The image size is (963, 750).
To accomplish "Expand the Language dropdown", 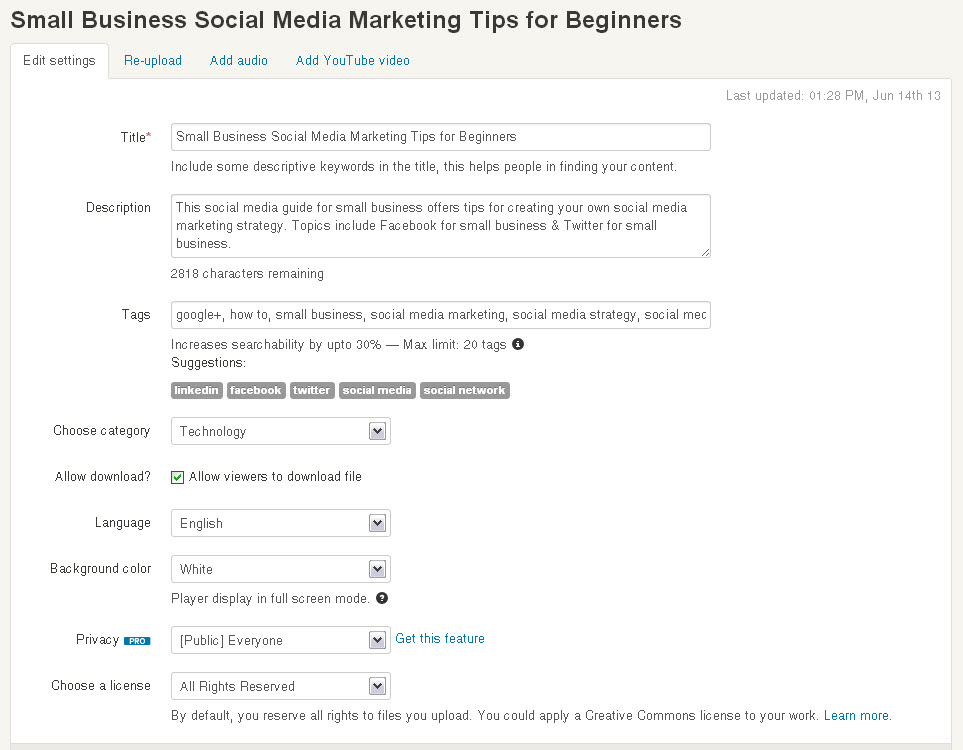I will [280, 524].
